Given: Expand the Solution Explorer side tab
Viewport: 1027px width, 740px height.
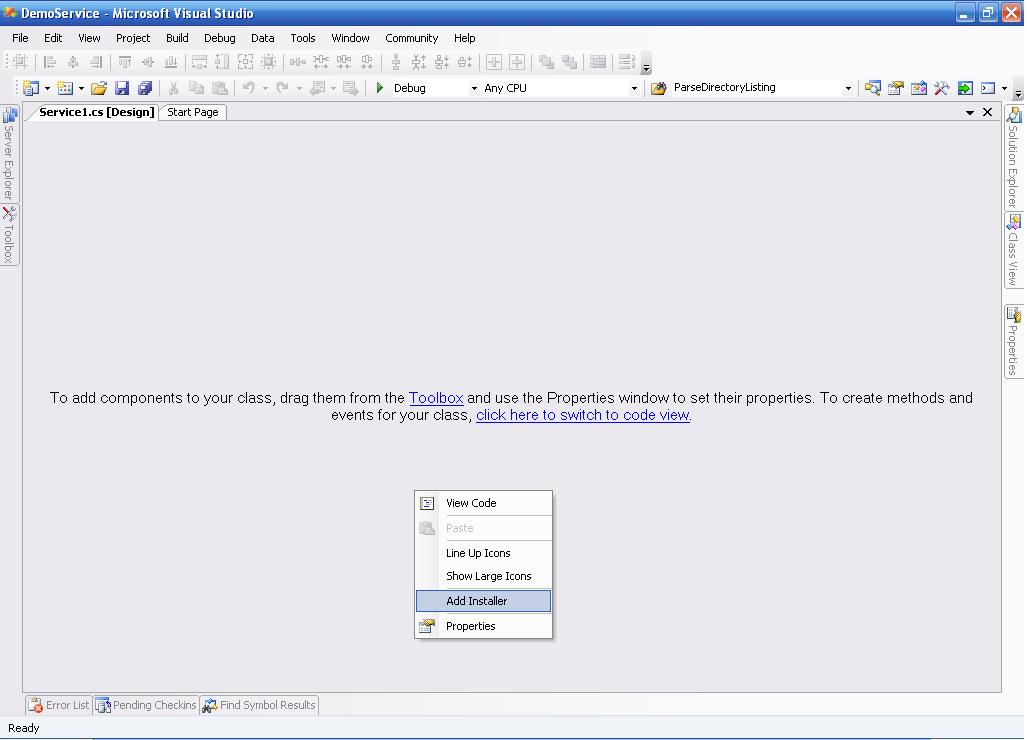Looking at the screenshot, I should coord(1013,158).
